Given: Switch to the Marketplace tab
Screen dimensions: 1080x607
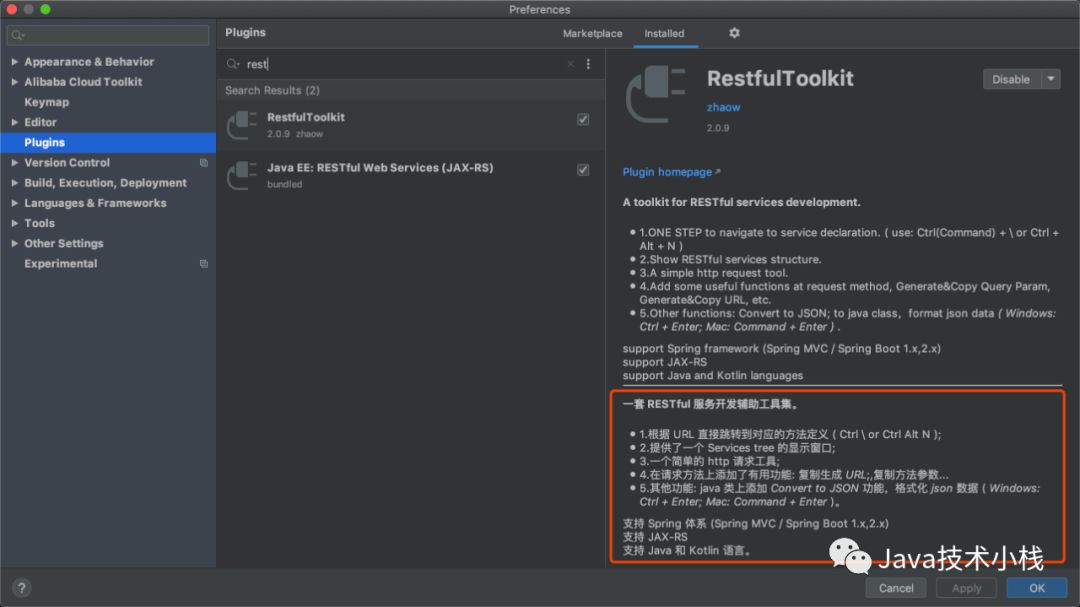Looking at the screenshot, I should pos(592,33).
